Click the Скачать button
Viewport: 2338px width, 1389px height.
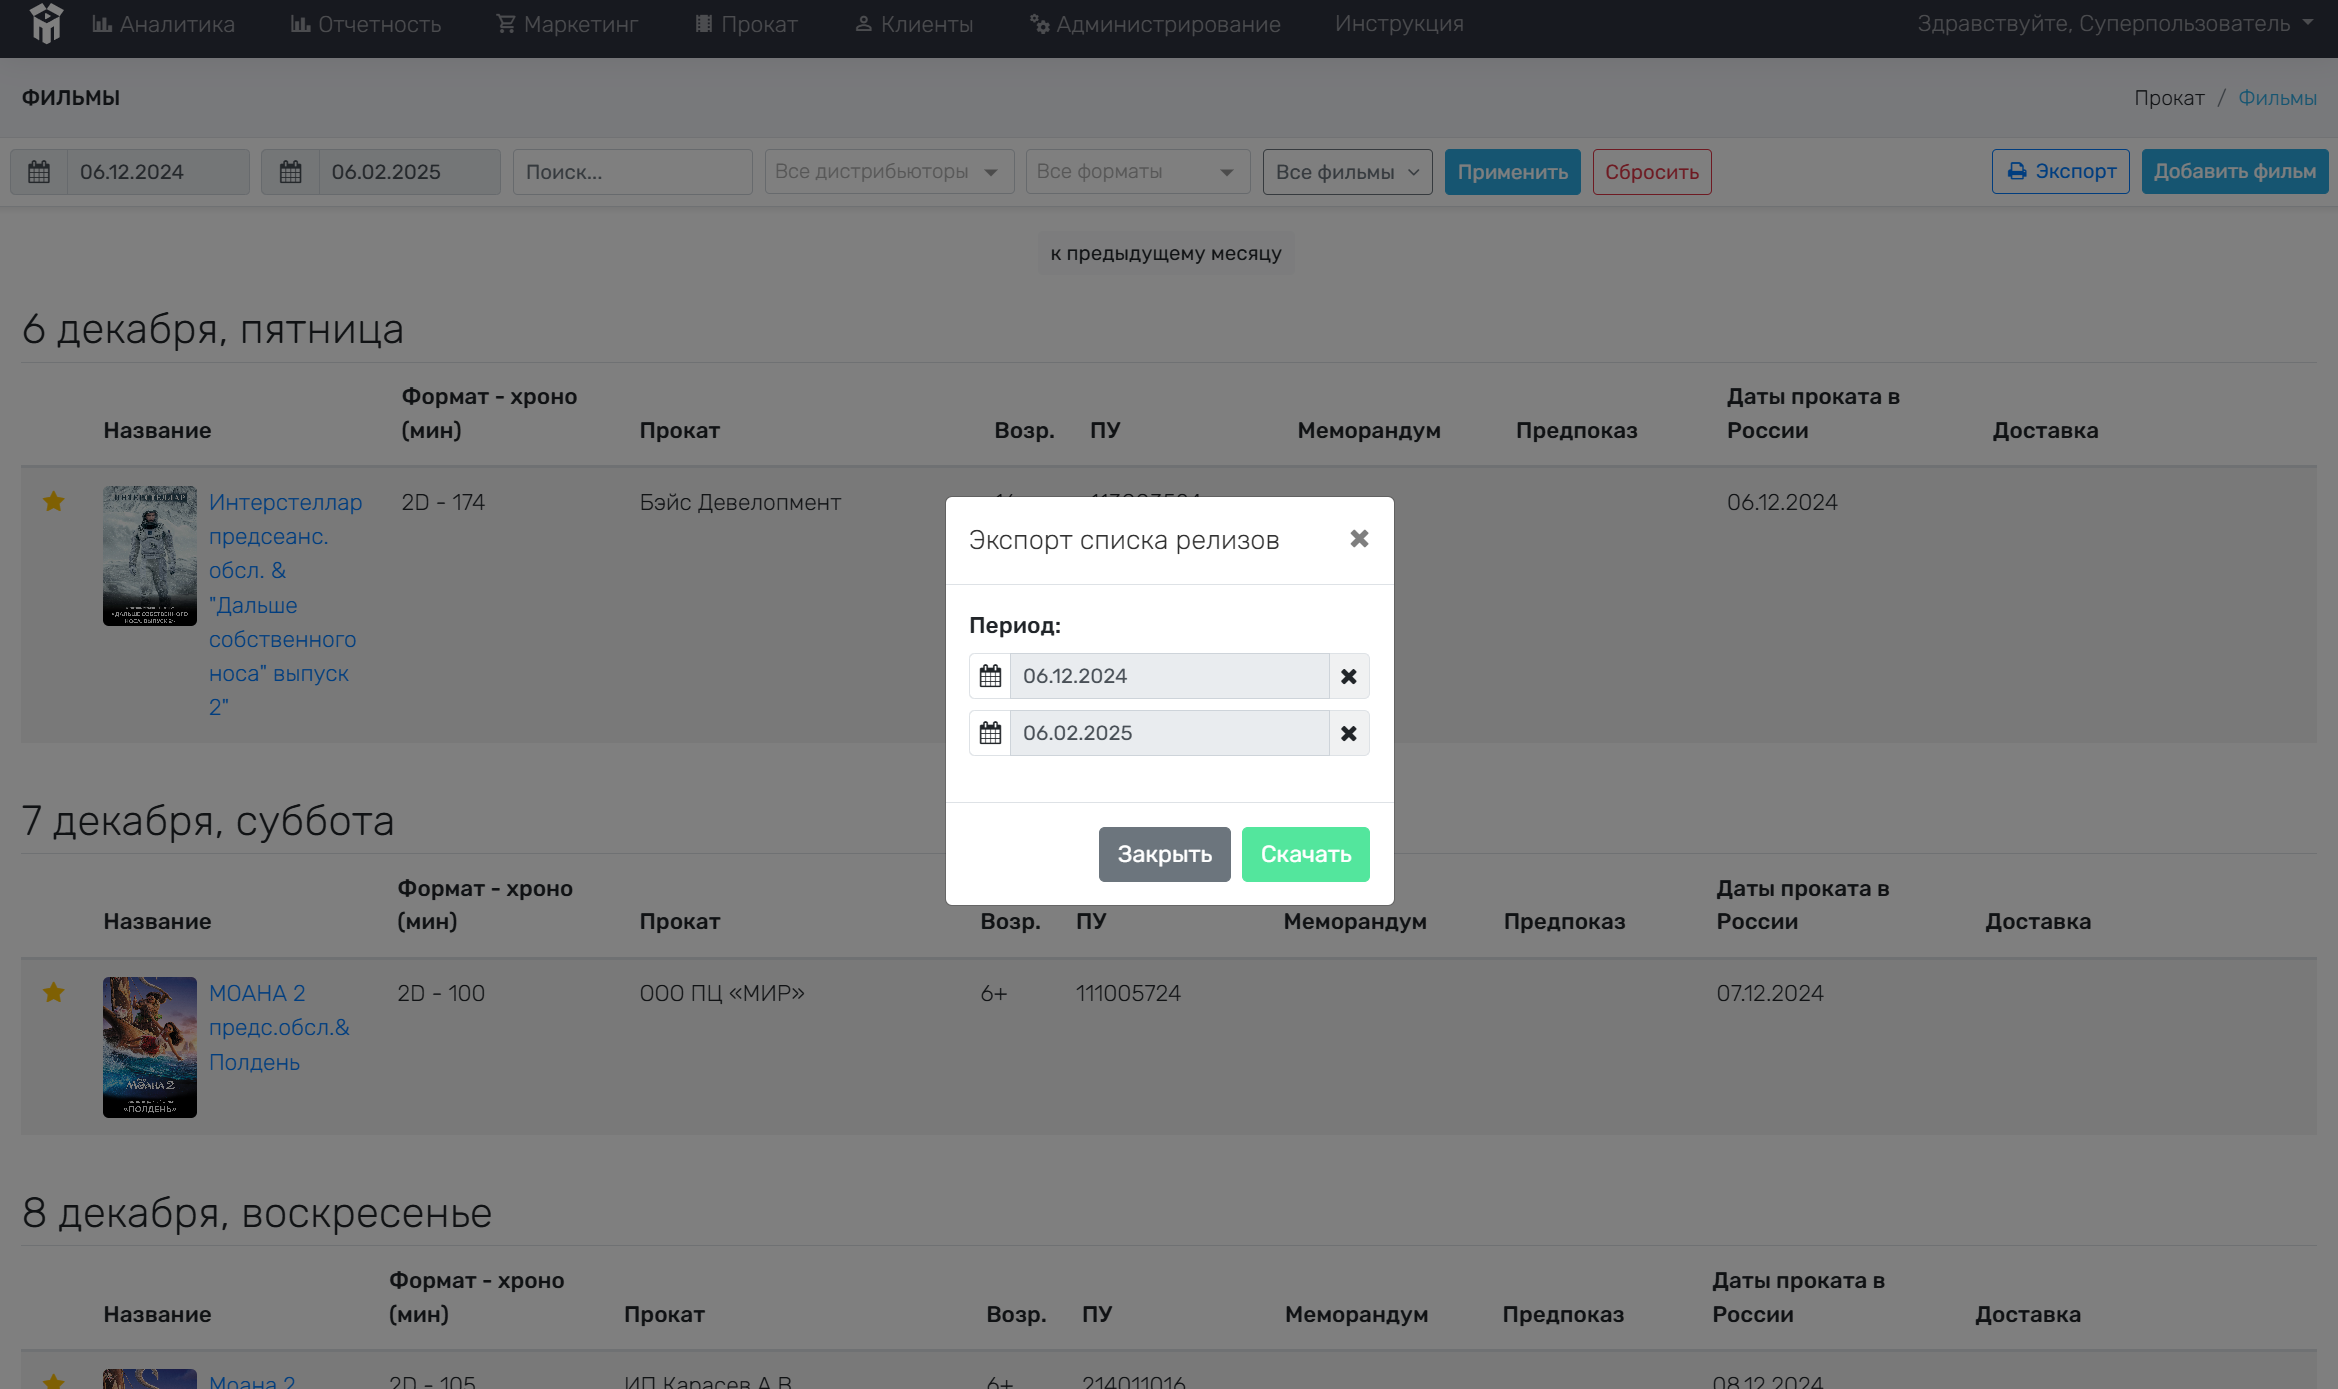pyautogui.click(x=1306, y=854)
